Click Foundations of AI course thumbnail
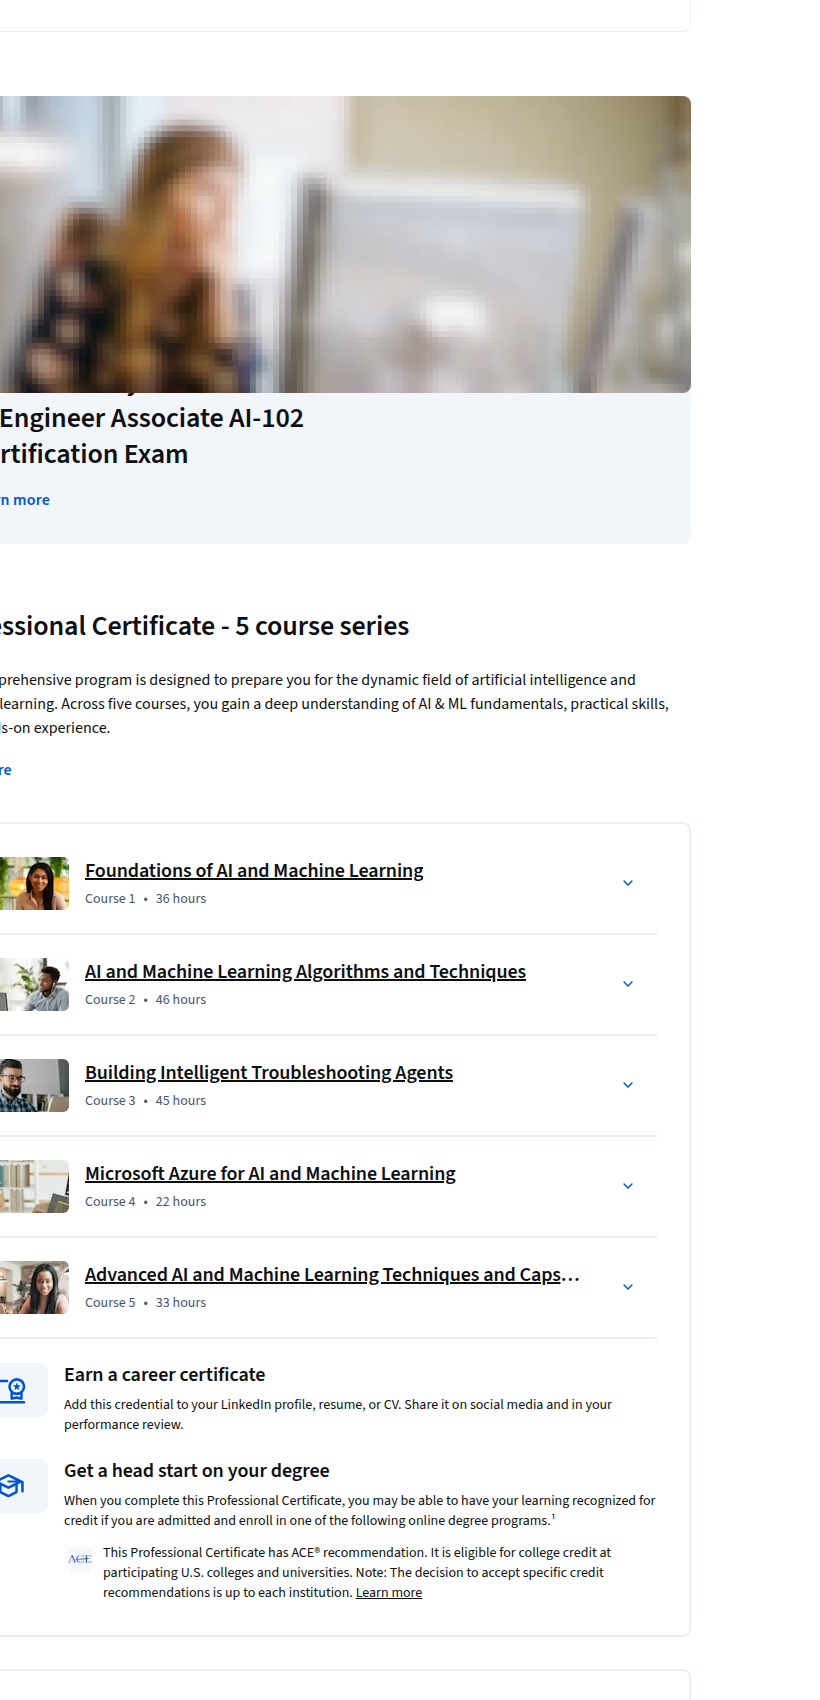This screenshot has width=820, height=1700. pyautogui.click(x=34, y=883)
